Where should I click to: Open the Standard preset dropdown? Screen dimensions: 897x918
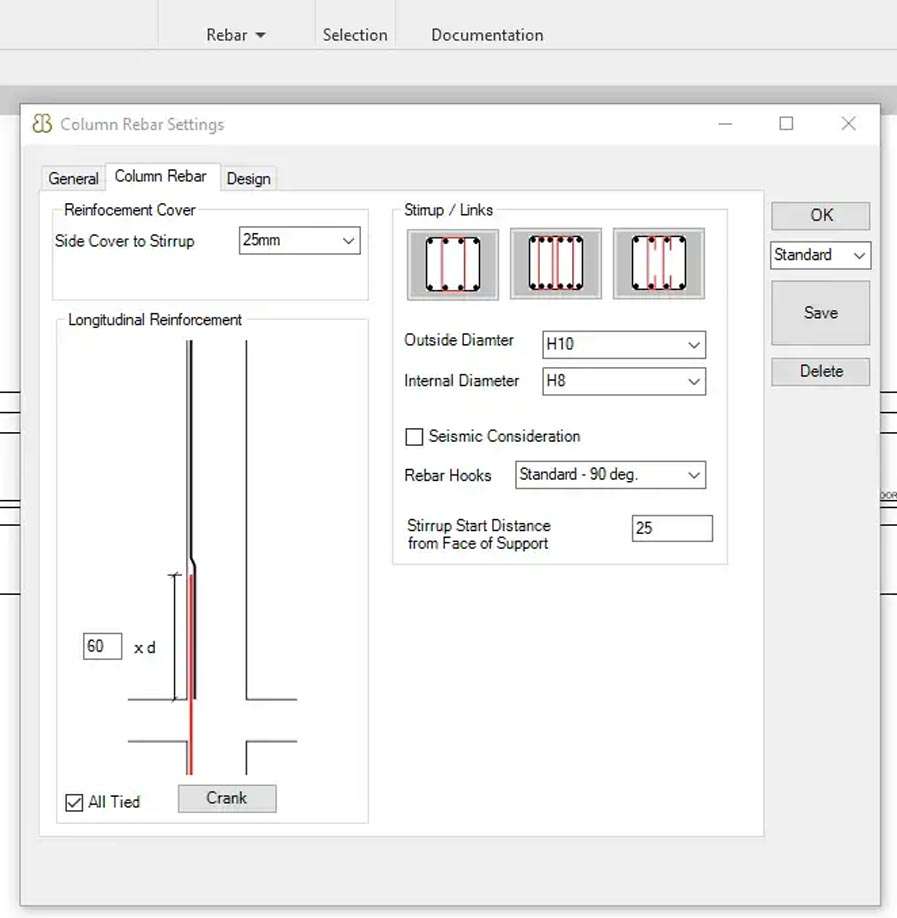coord(820,255)
